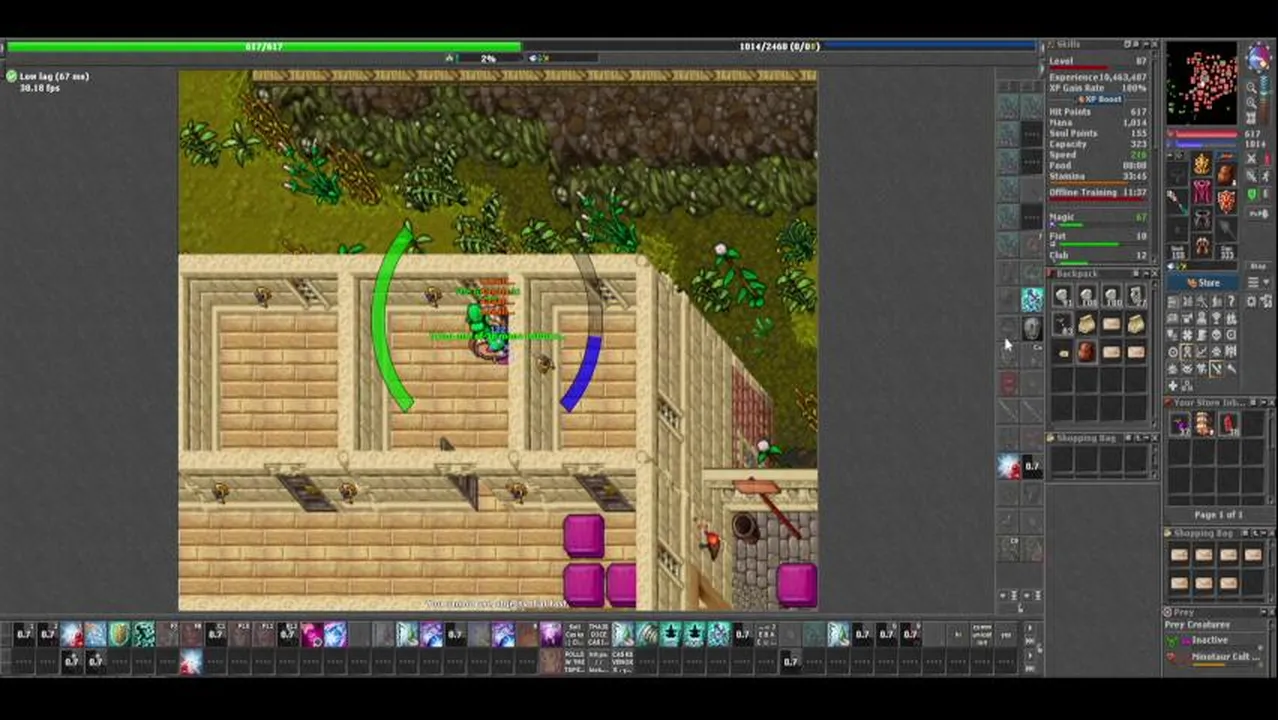Click the XP Boost button in Skills
Viewport: 1278px width, 720px height.
[1100, 99]
